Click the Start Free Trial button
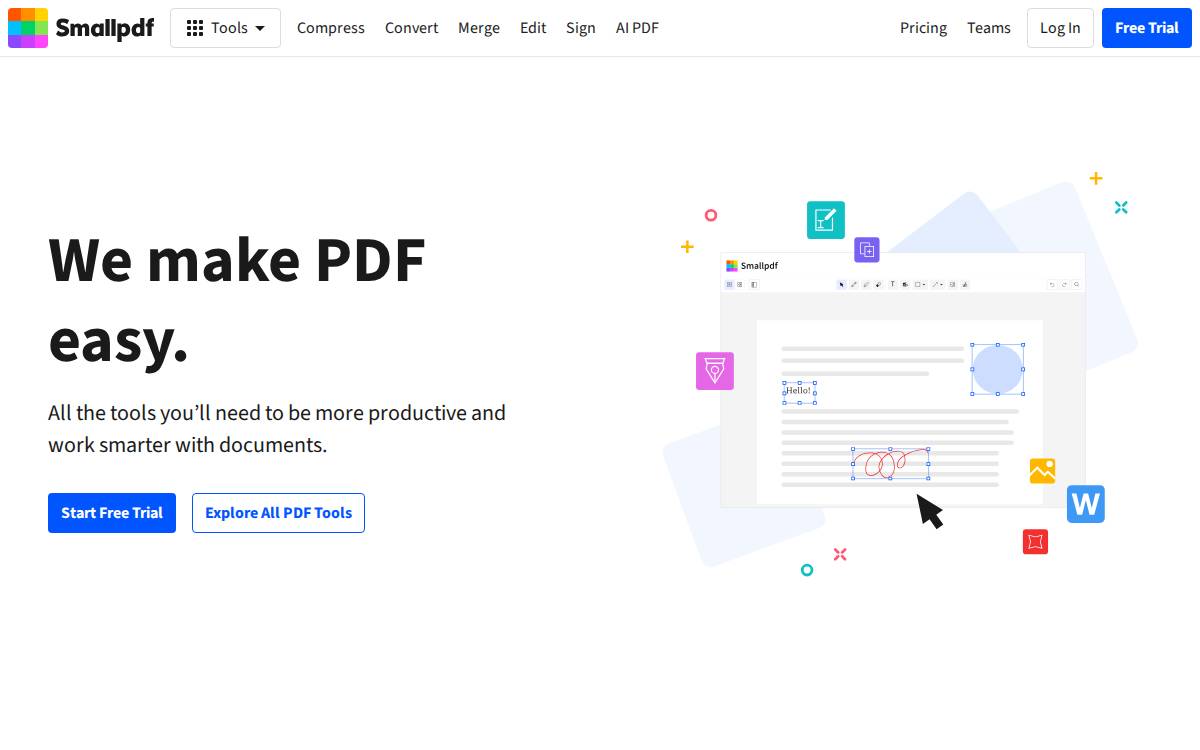This screenshot has height=750, width=1200. click(x=112, y=513)
